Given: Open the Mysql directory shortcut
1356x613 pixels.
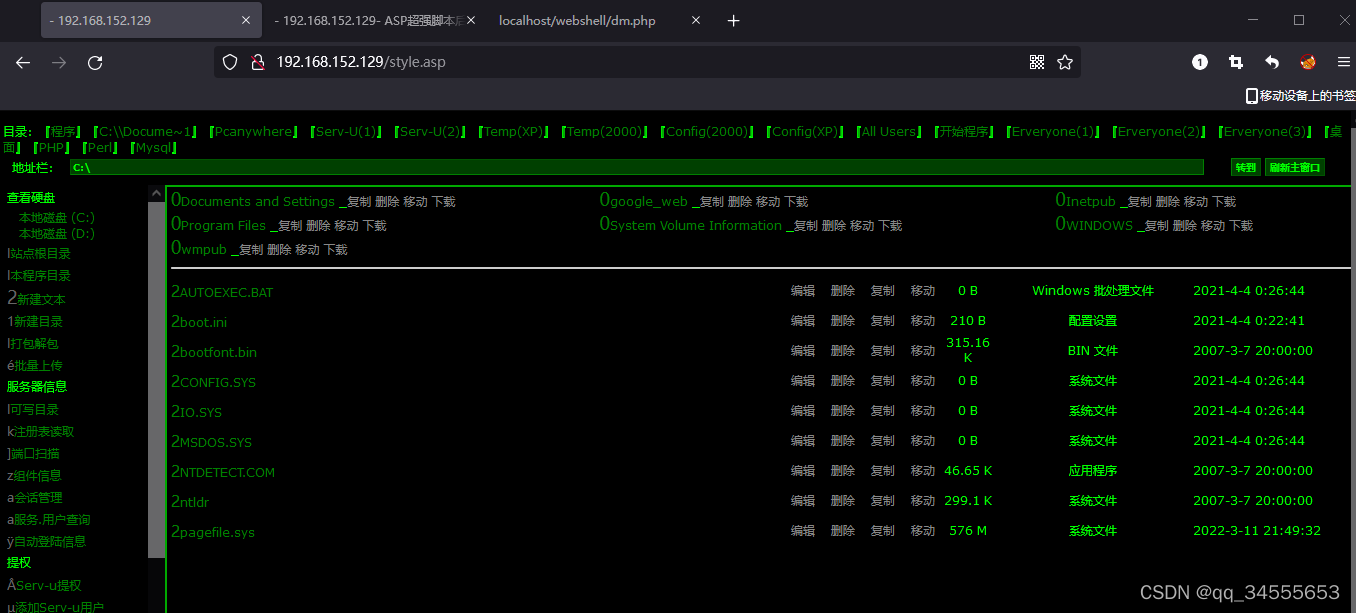Looking at the screenshot, I should [x=154, y=148].
